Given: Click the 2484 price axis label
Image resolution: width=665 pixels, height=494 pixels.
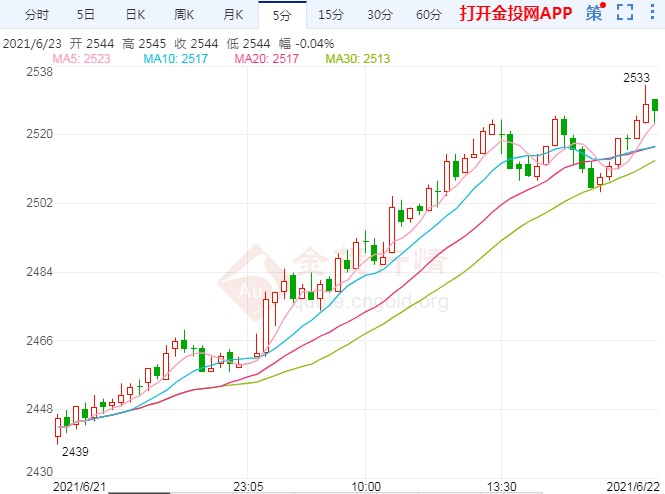Looking at the screenshot, I should coord(39,272).
